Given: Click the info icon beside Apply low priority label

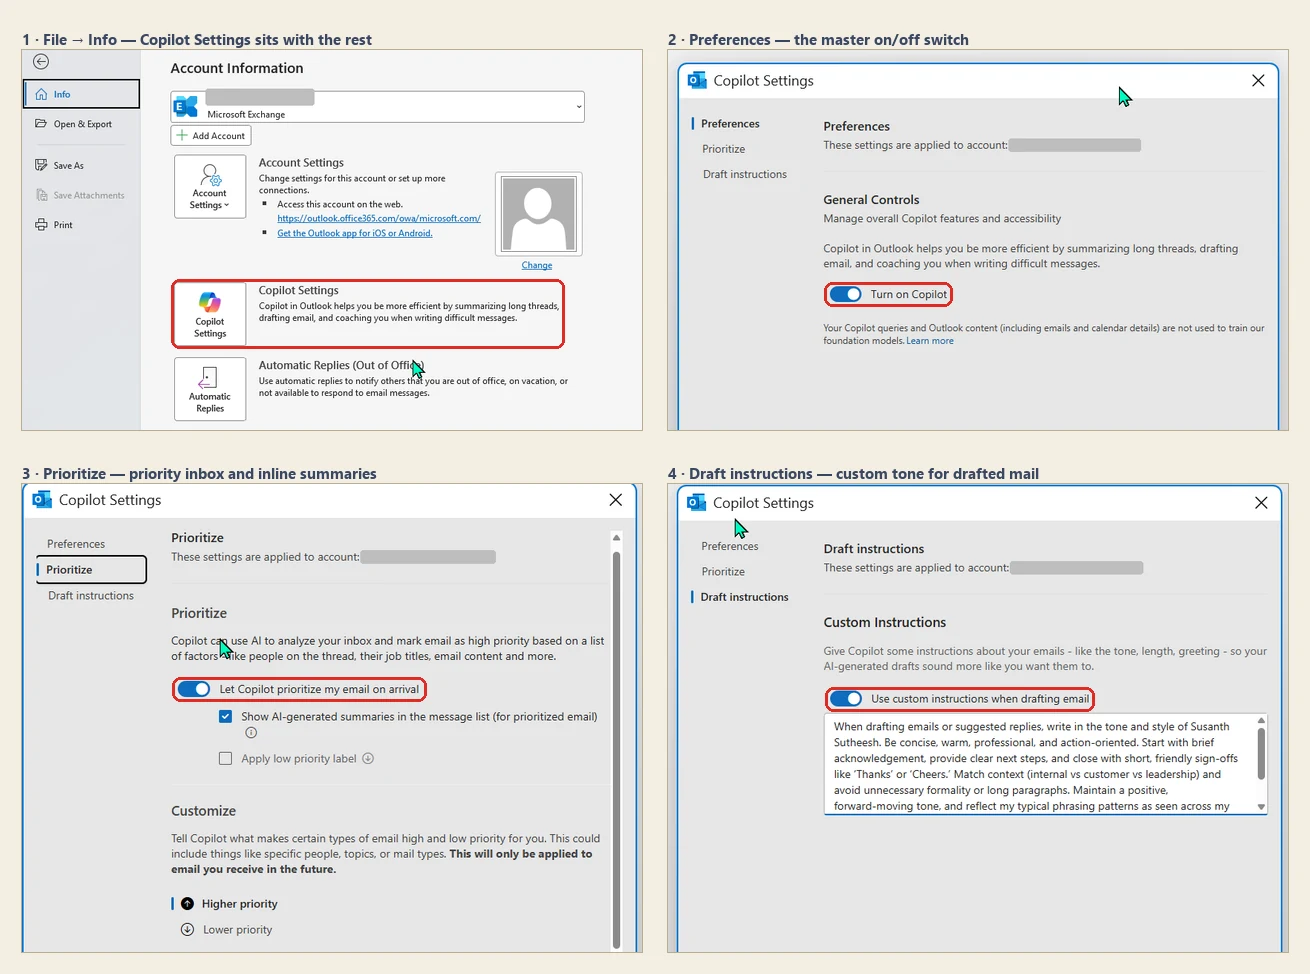Looking at the screenshot, I should (368, 758).
